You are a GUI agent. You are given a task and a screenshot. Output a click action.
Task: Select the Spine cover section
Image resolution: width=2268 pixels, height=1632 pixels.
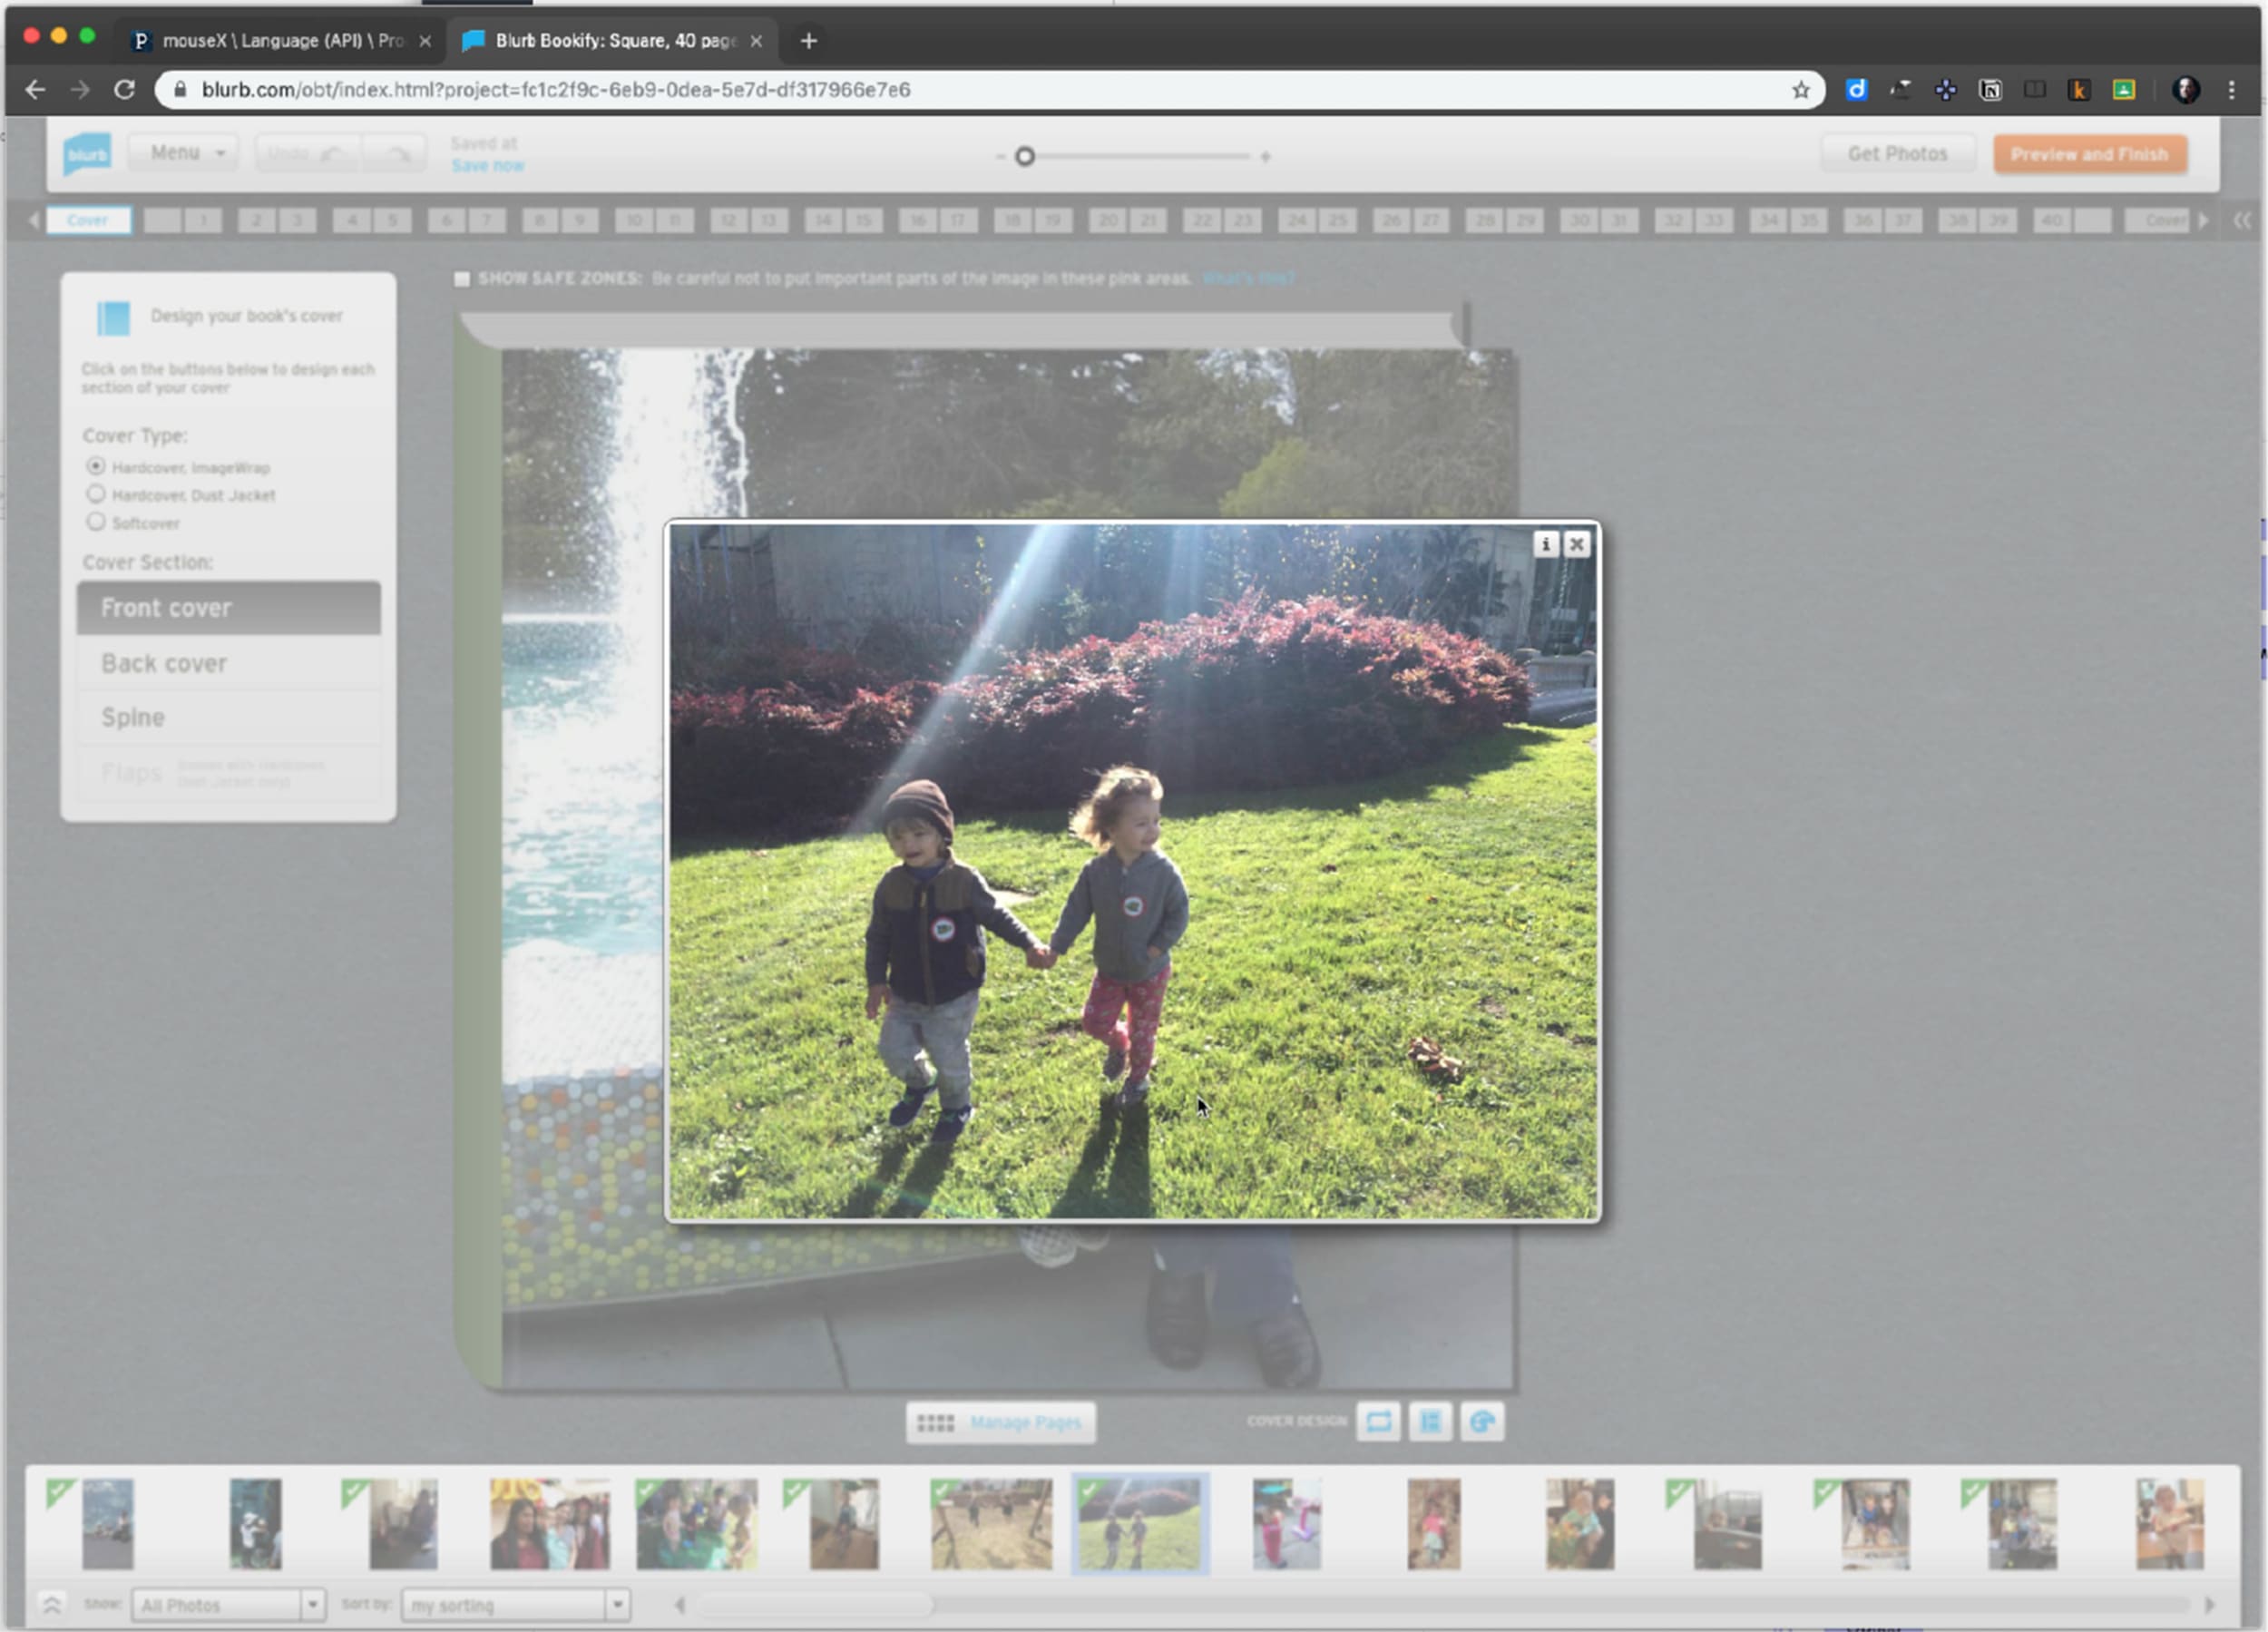(x=228, y=717)
